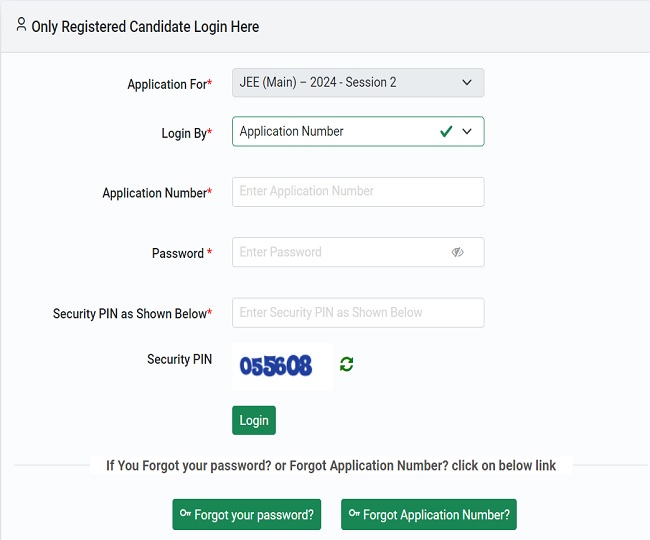Image resolution: width=650 pixels, height=540 pixels.
Task: Click the Forgot your password? button
Action: point(247,515)
